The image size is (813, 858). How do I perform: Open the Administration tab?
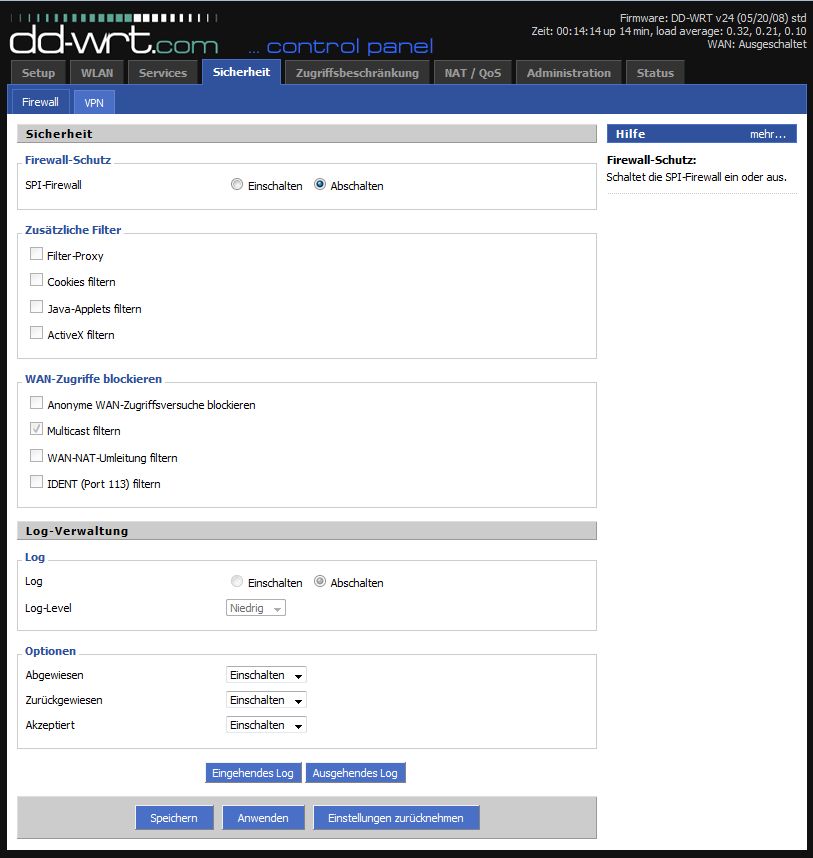568,73
